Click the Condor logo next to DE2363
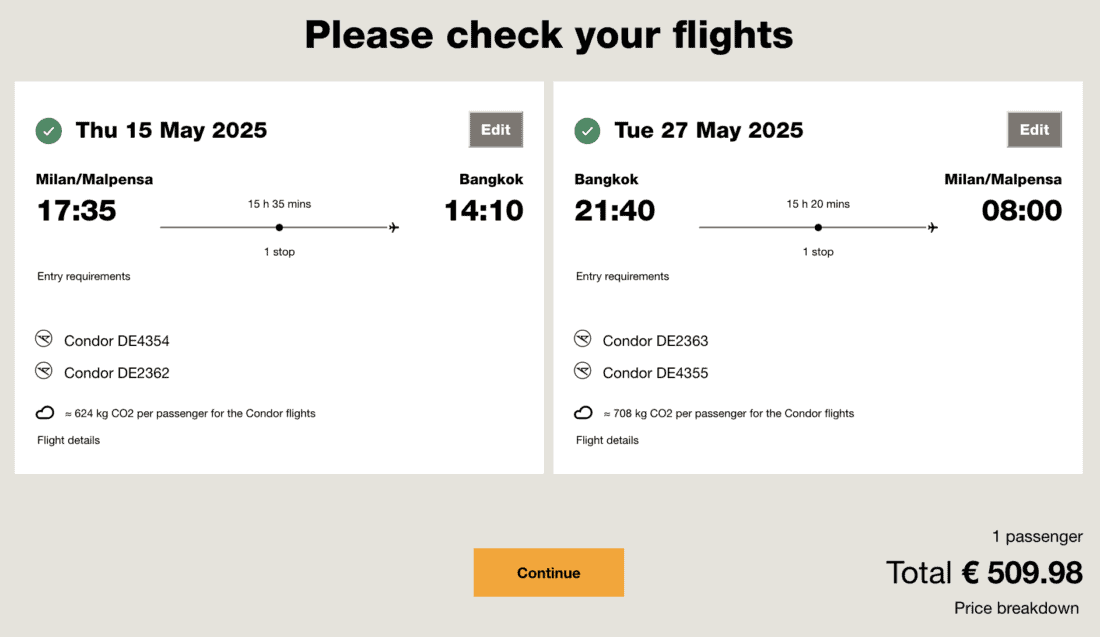Screen dimensions: 1100x637 [x=583, y=340]
